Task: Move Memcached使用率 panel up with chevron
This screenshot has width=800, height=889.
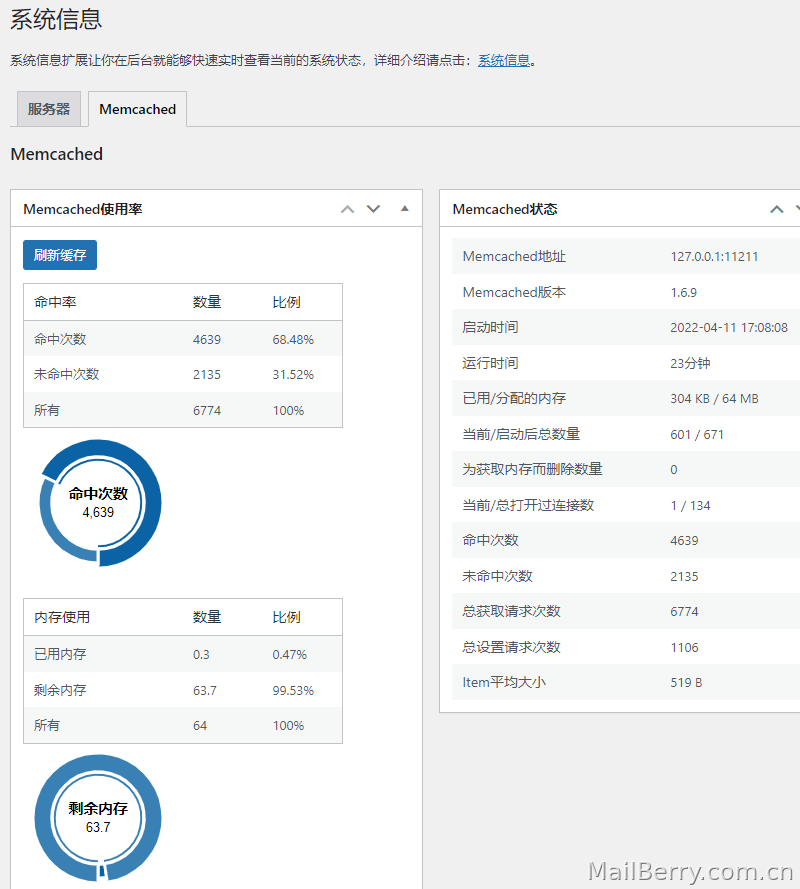Action: coord(348,209)
